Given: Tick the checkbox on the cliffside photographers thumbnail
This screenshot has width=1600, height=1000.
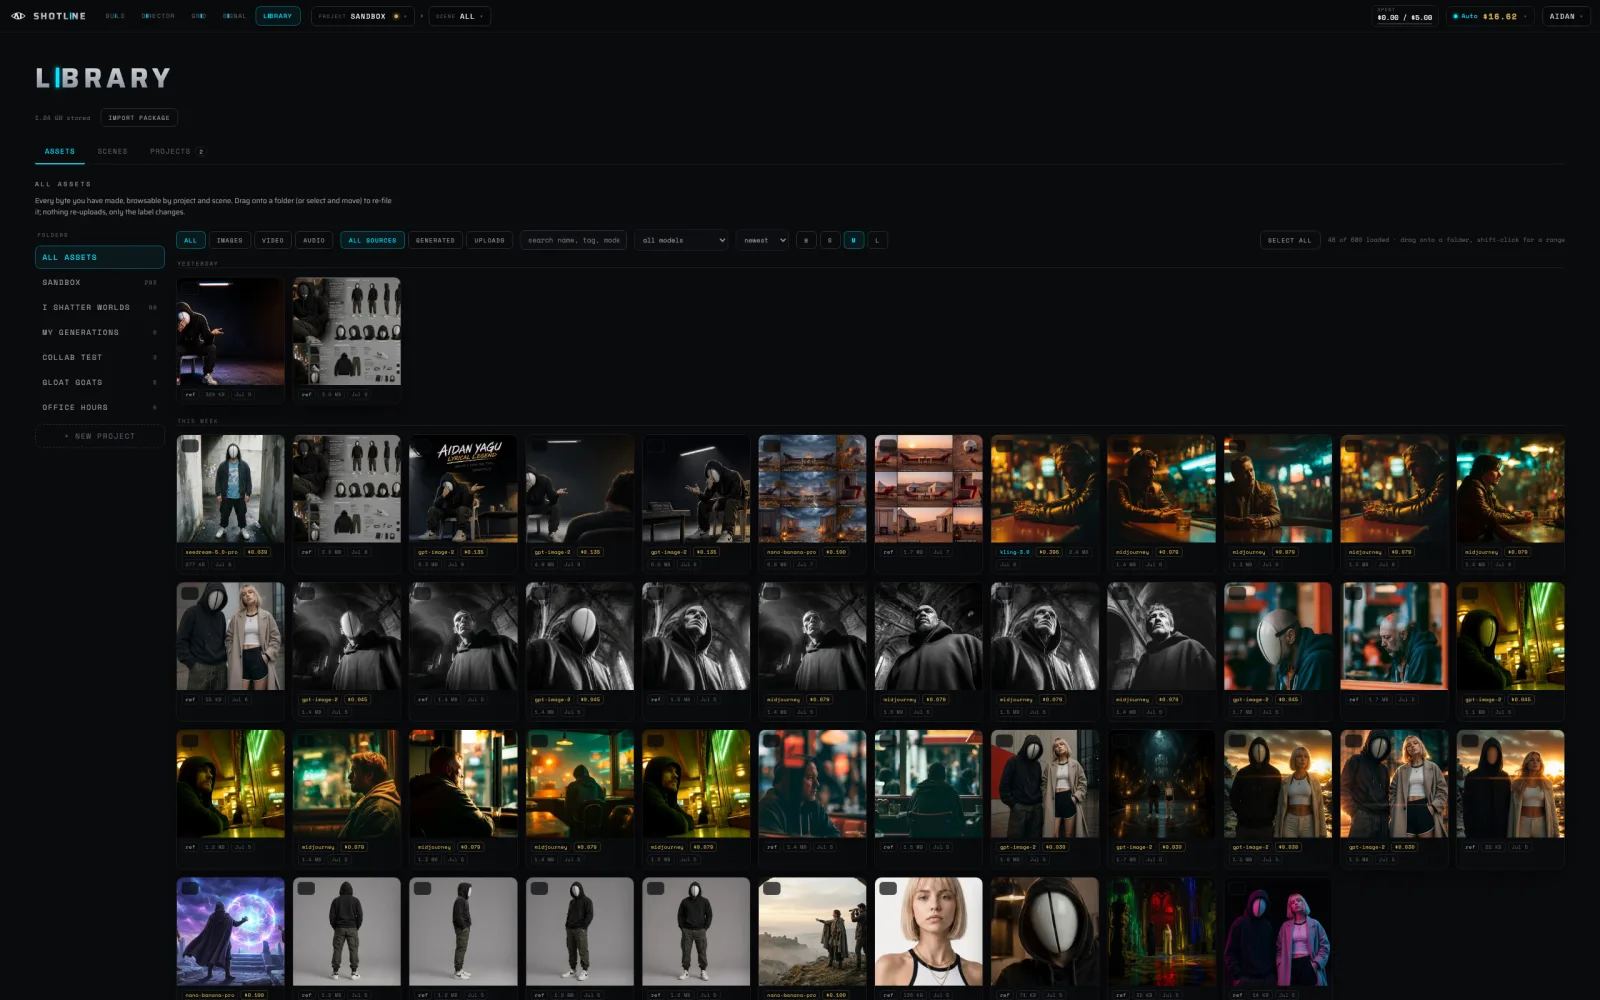Looking at the screenshot, I should [x=772, y=888].
